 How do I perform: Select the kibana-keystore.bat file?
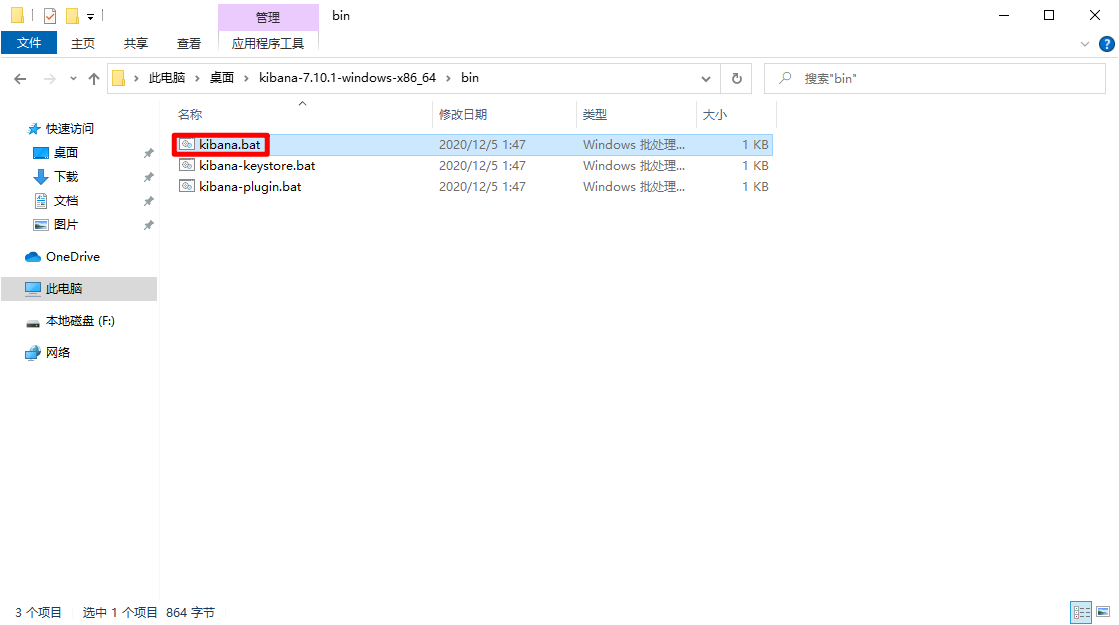[x=257, y=166]
